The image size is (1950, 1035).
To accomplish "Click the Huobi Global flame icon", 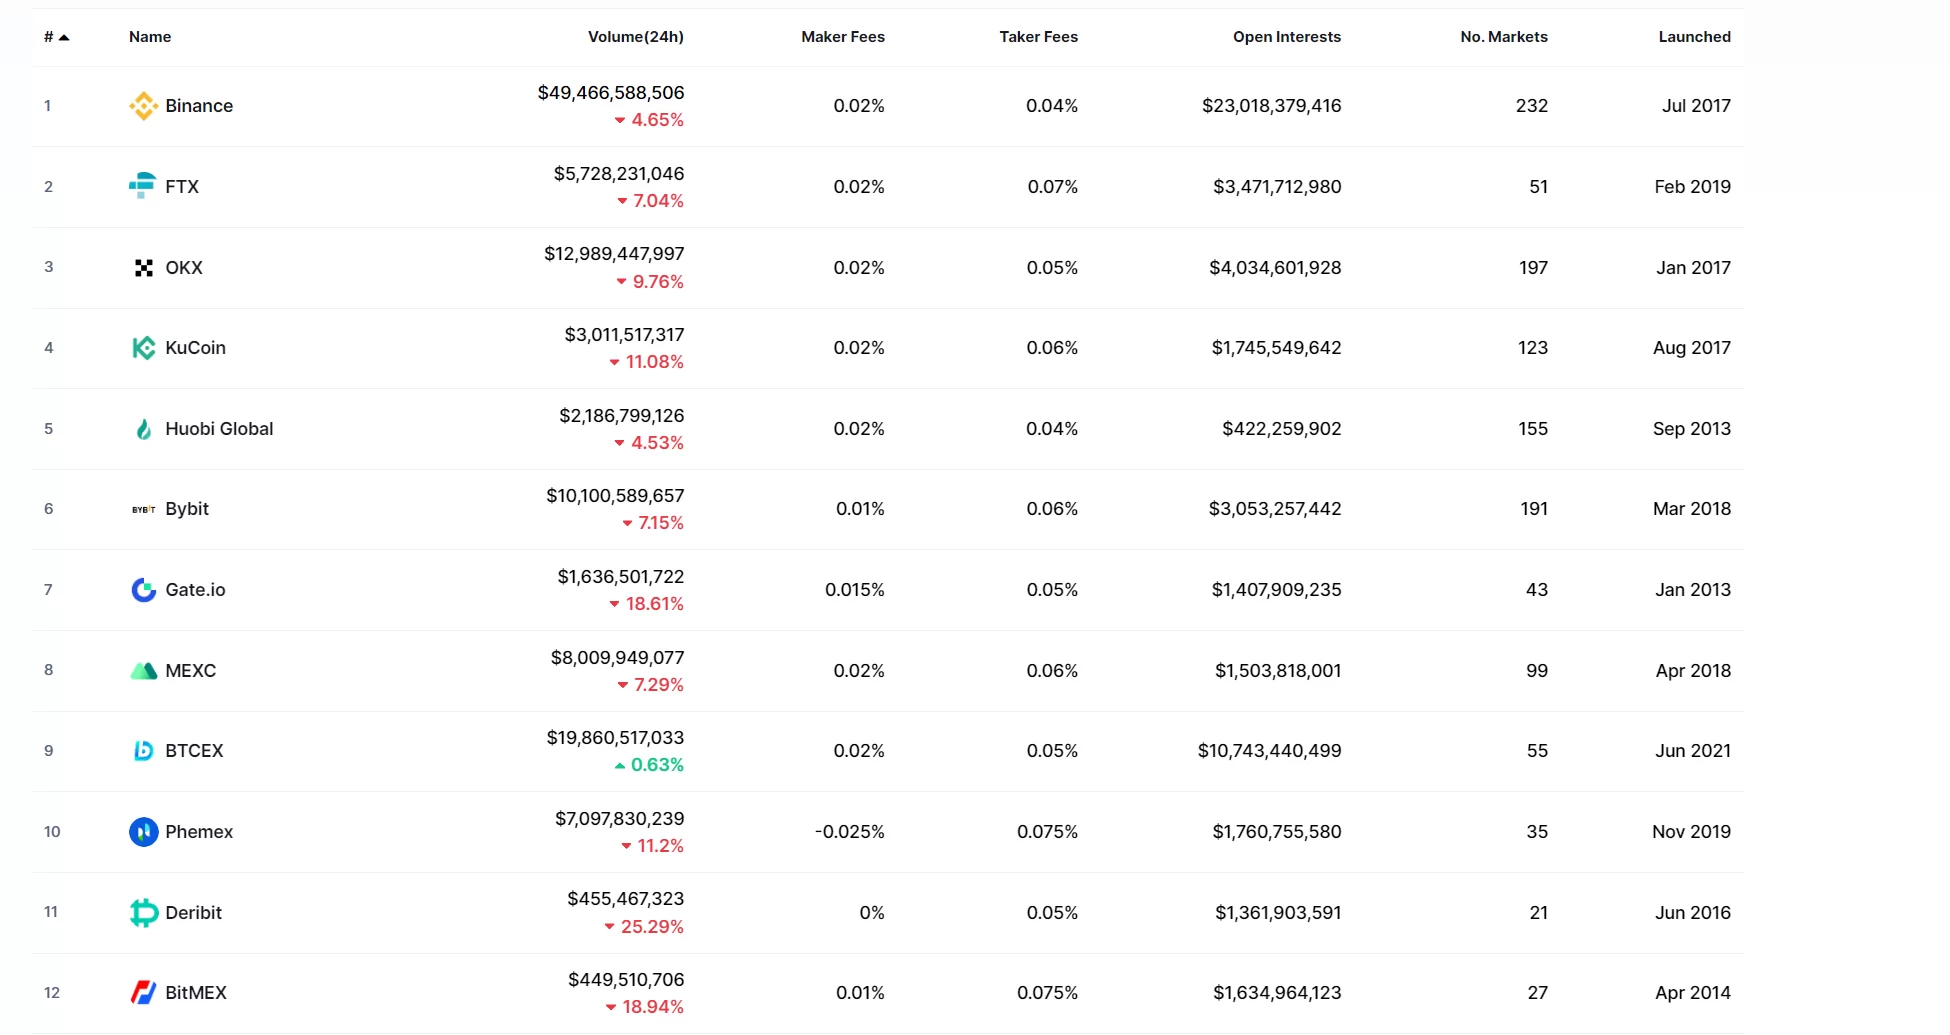I will click(x=143, y=429).
